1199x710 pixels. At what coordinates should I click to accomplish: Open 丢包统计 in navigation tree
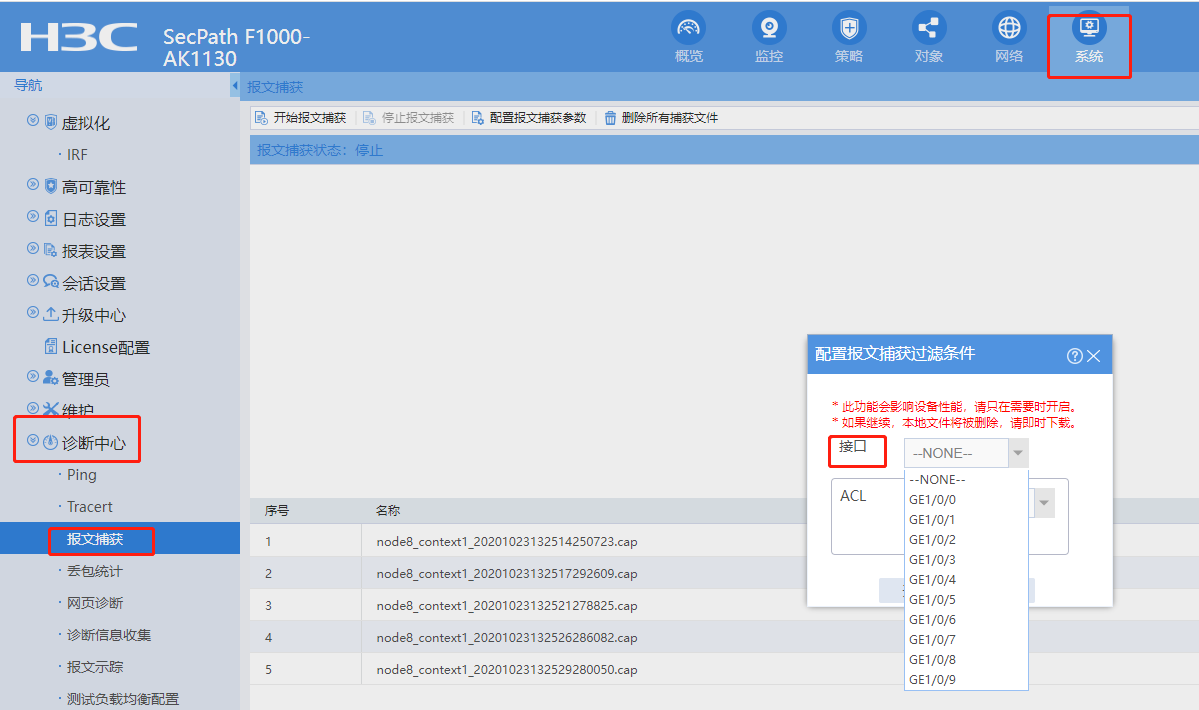[95, 571]
